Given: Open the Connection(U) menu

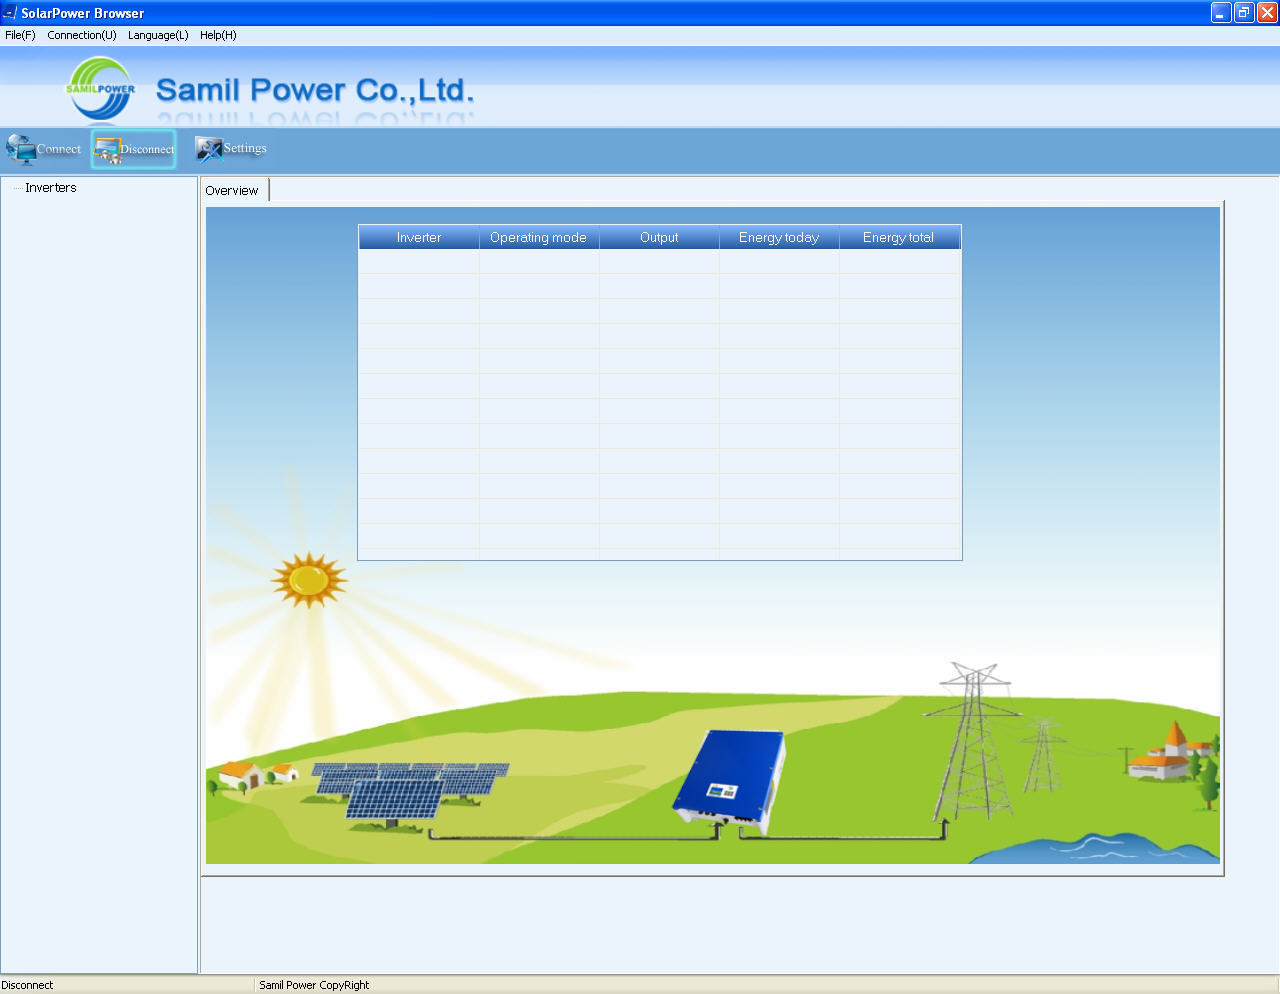Looking at the screenshot, I should pyautogui.click(x=82, y=35).
